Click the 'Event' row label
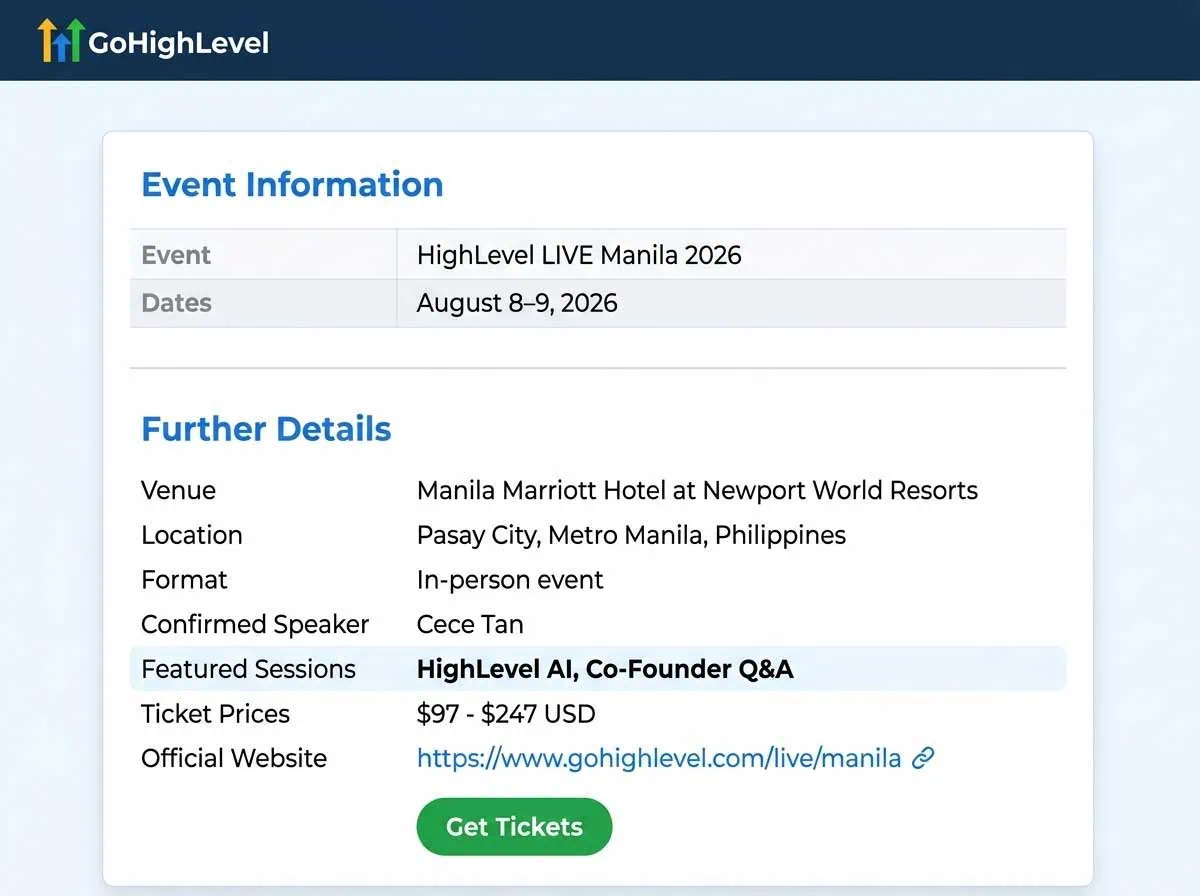 [x=176, y=255]
